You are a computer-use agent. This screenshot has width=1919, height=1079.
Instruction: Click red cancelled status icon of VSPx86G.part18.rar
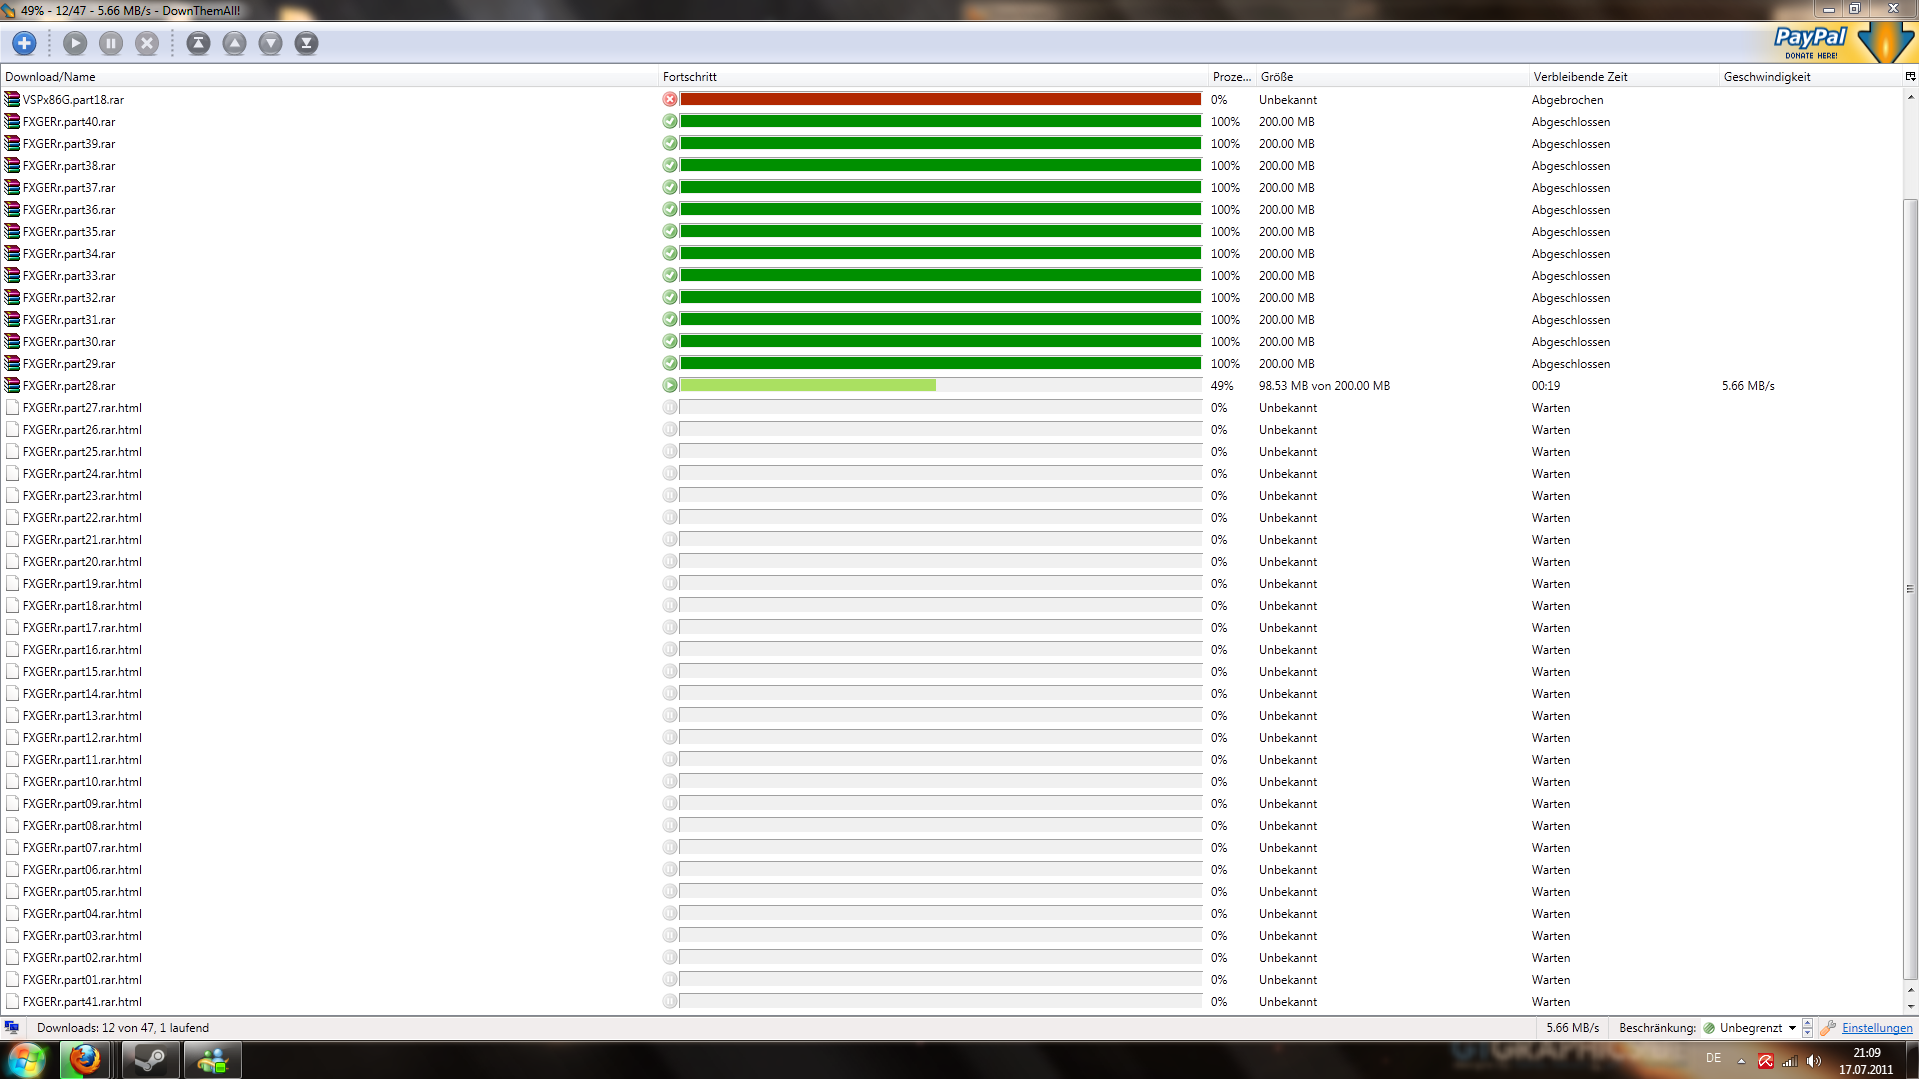[x=670, y=99]
